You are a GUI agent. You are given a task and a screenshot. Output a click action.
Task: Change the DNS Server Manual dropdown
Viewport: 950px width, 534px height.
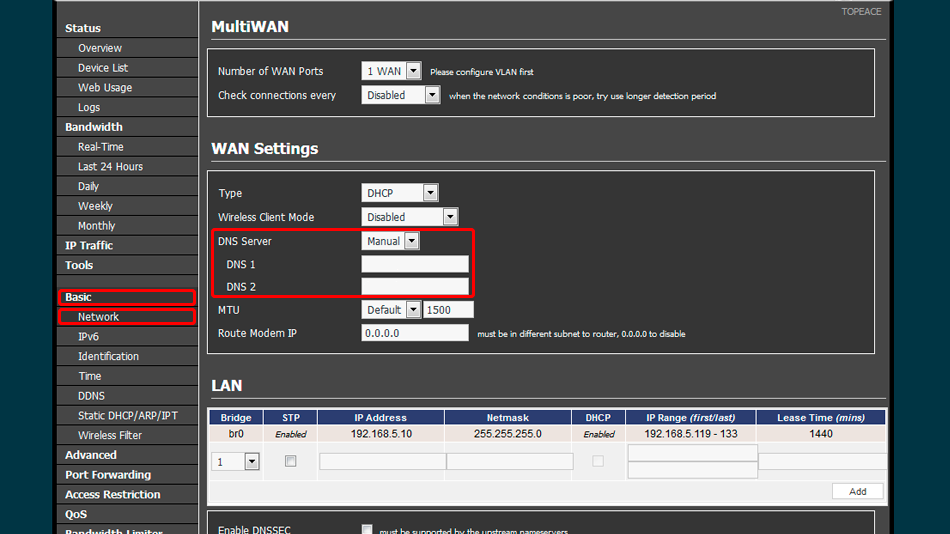(390, 241)
